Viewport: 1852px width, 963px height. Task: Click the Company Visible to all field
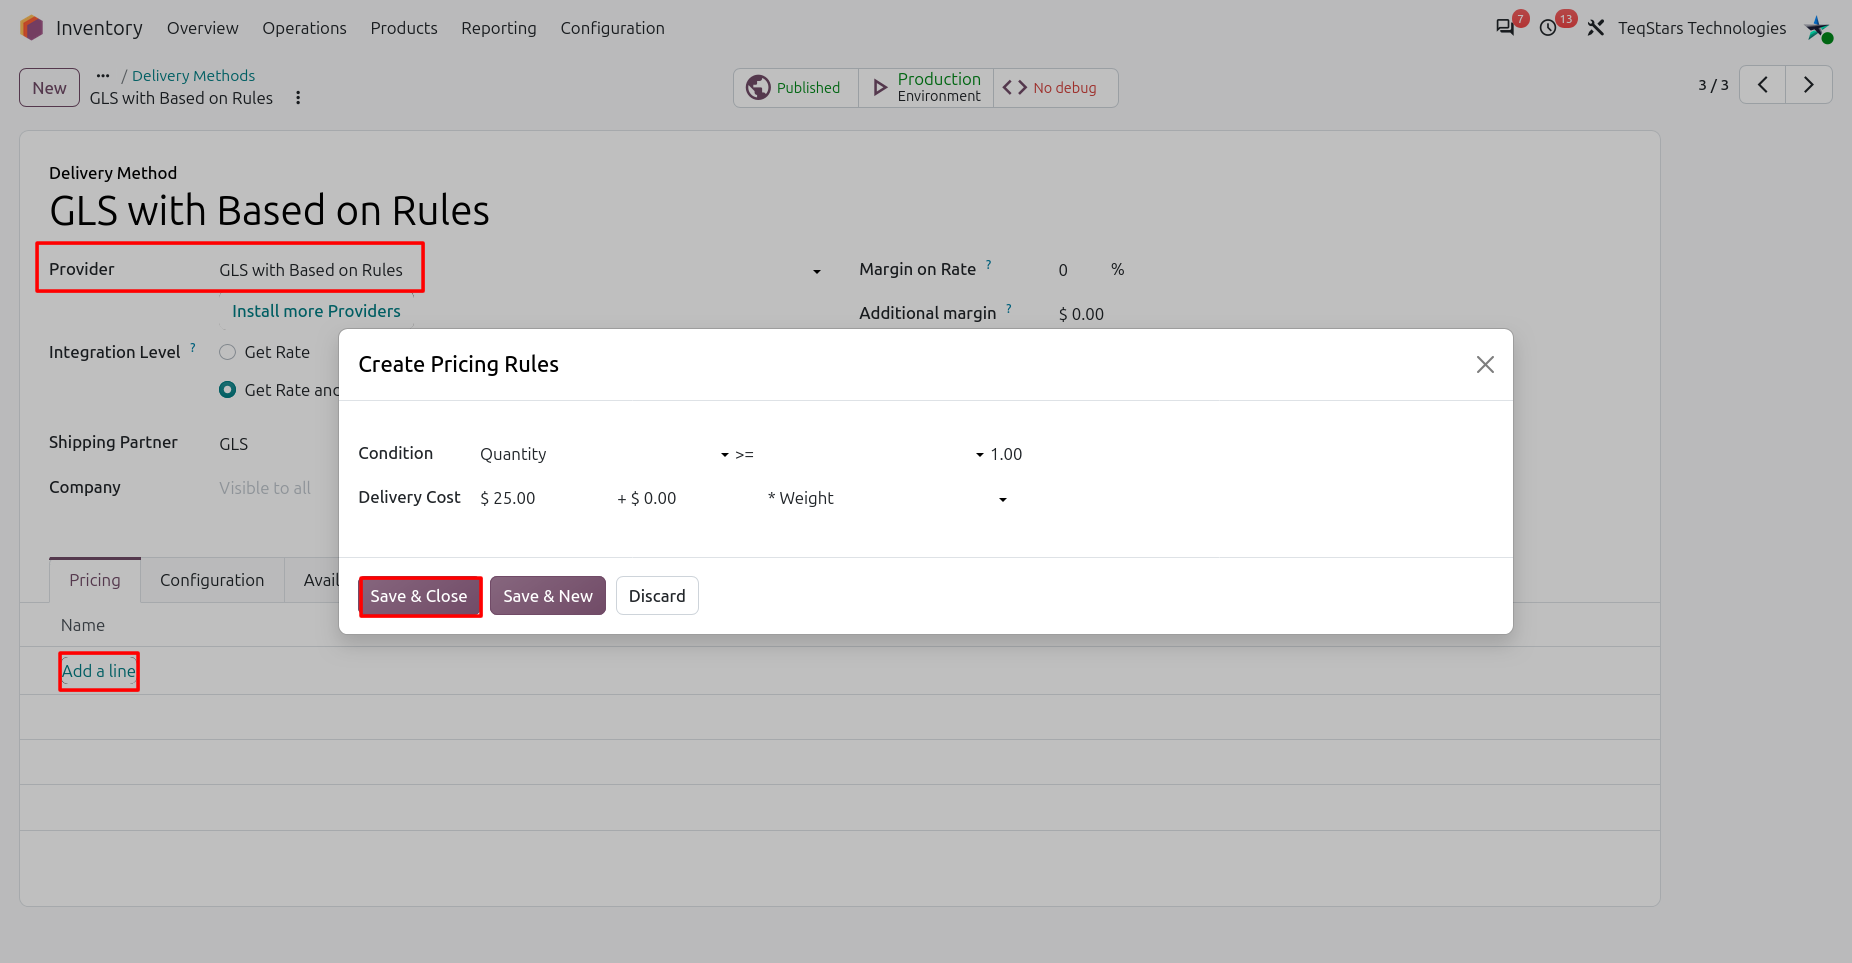click(265, 488)
